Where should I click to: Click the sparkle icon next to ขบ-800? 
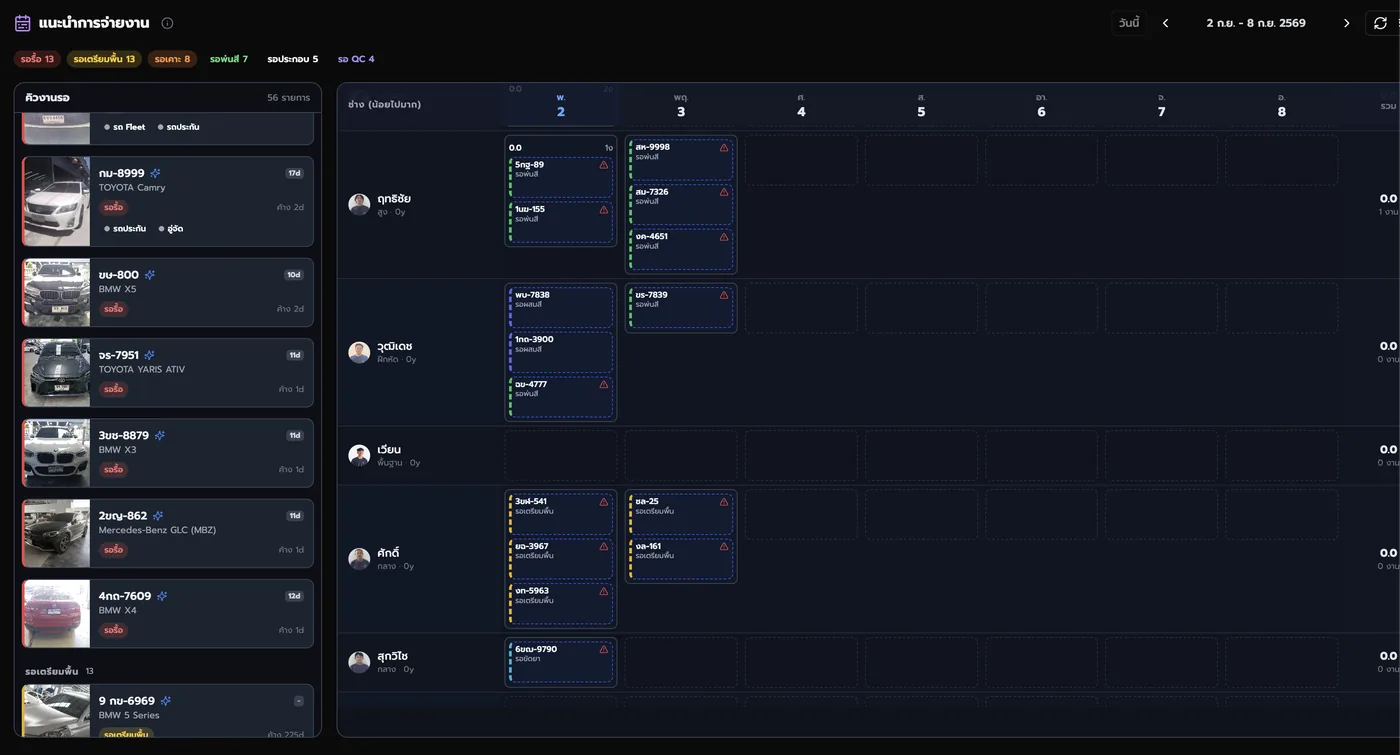149,275
